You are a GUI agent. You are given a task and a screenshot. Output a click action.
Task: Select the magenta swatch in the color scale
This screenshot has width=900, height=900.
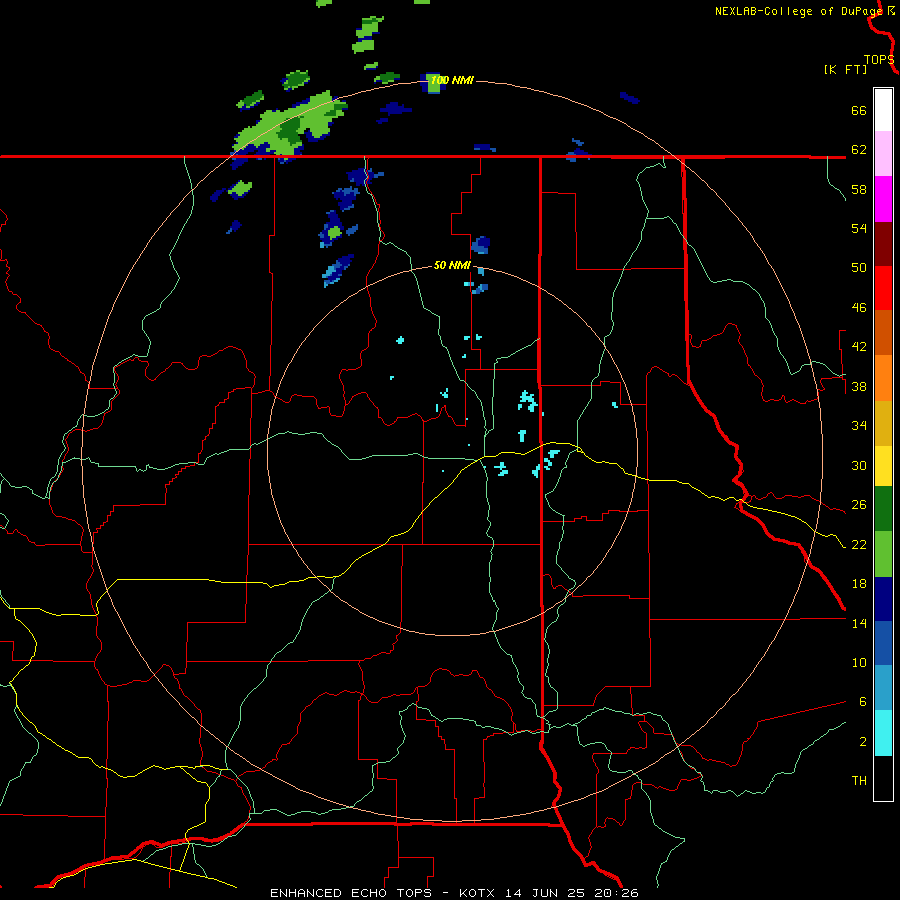pyautogui.click(x=883, y=199)
